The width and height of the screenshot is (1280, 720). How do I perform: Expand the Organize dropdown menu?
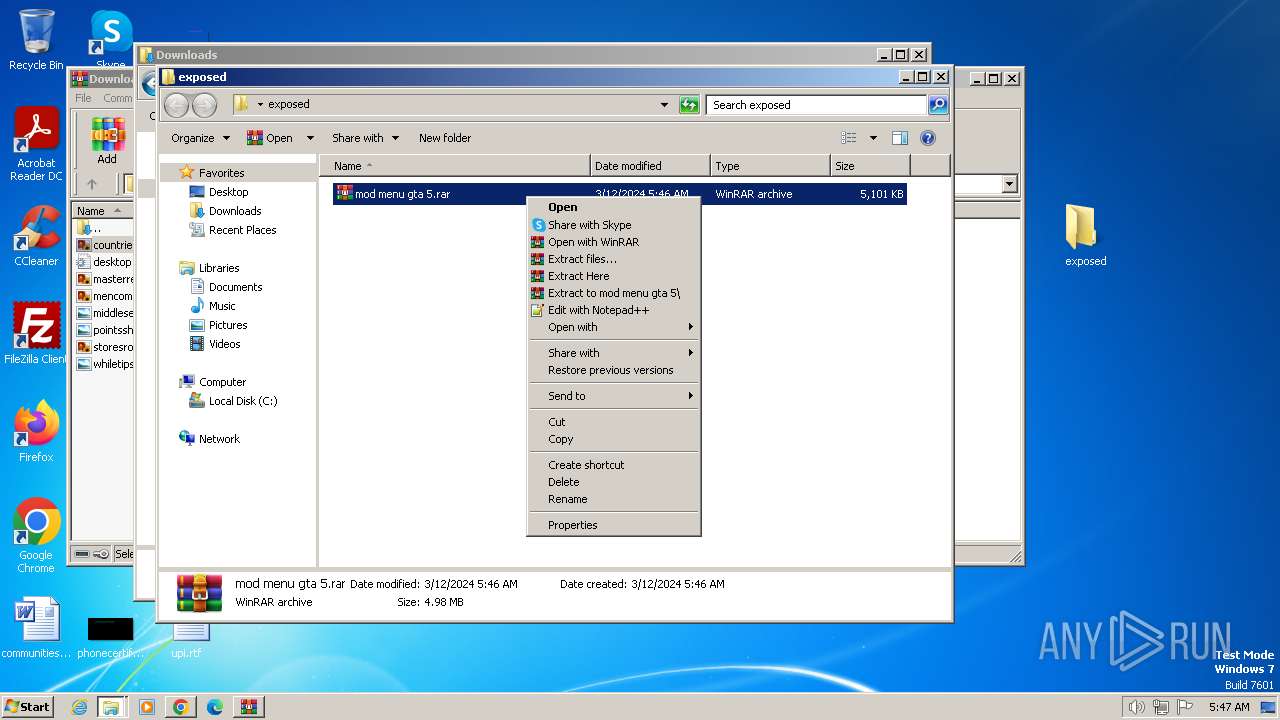pyautogui.click(x=200, y=138)
